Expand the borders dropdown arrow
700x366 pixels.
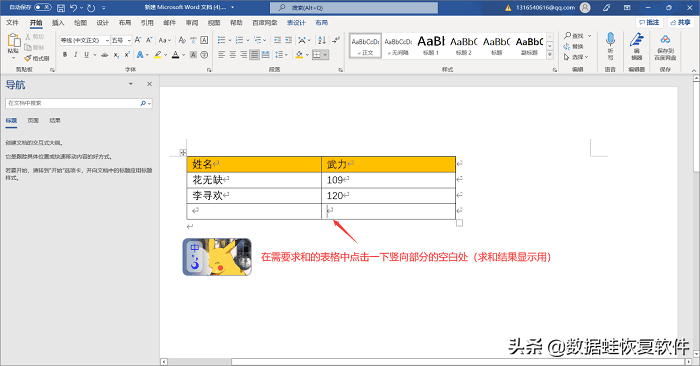click(x=325, y=55)
